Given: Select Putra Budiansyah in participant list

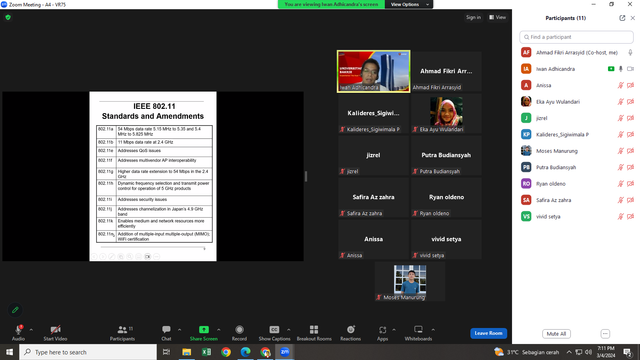Looking at the screenshot, I should pos(576,167).
